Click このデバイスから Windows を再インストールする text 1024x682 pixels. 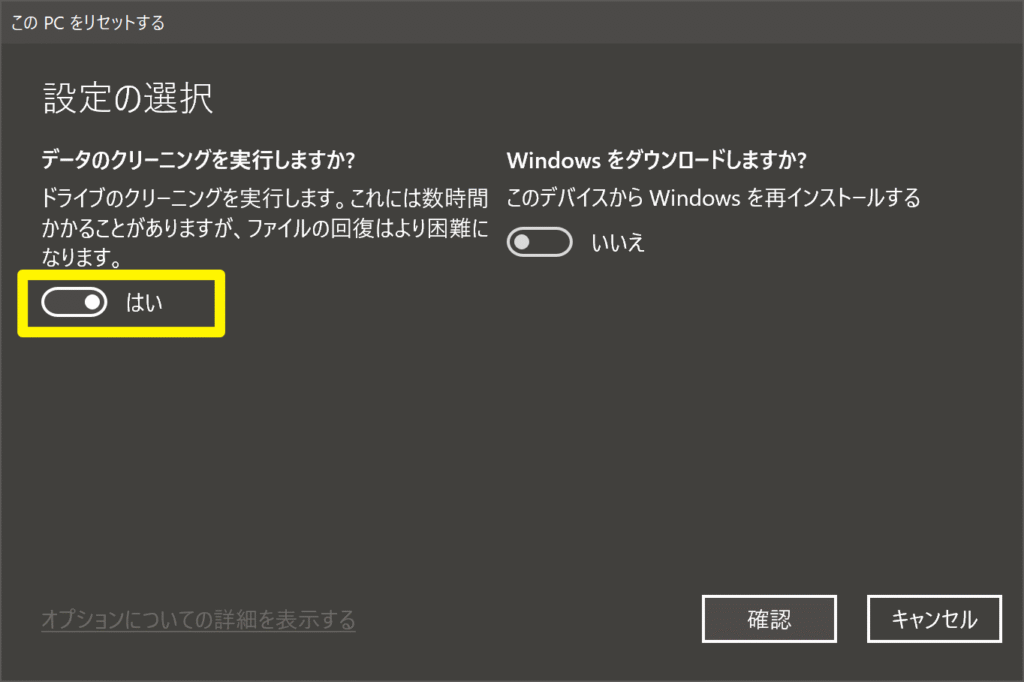713,198
